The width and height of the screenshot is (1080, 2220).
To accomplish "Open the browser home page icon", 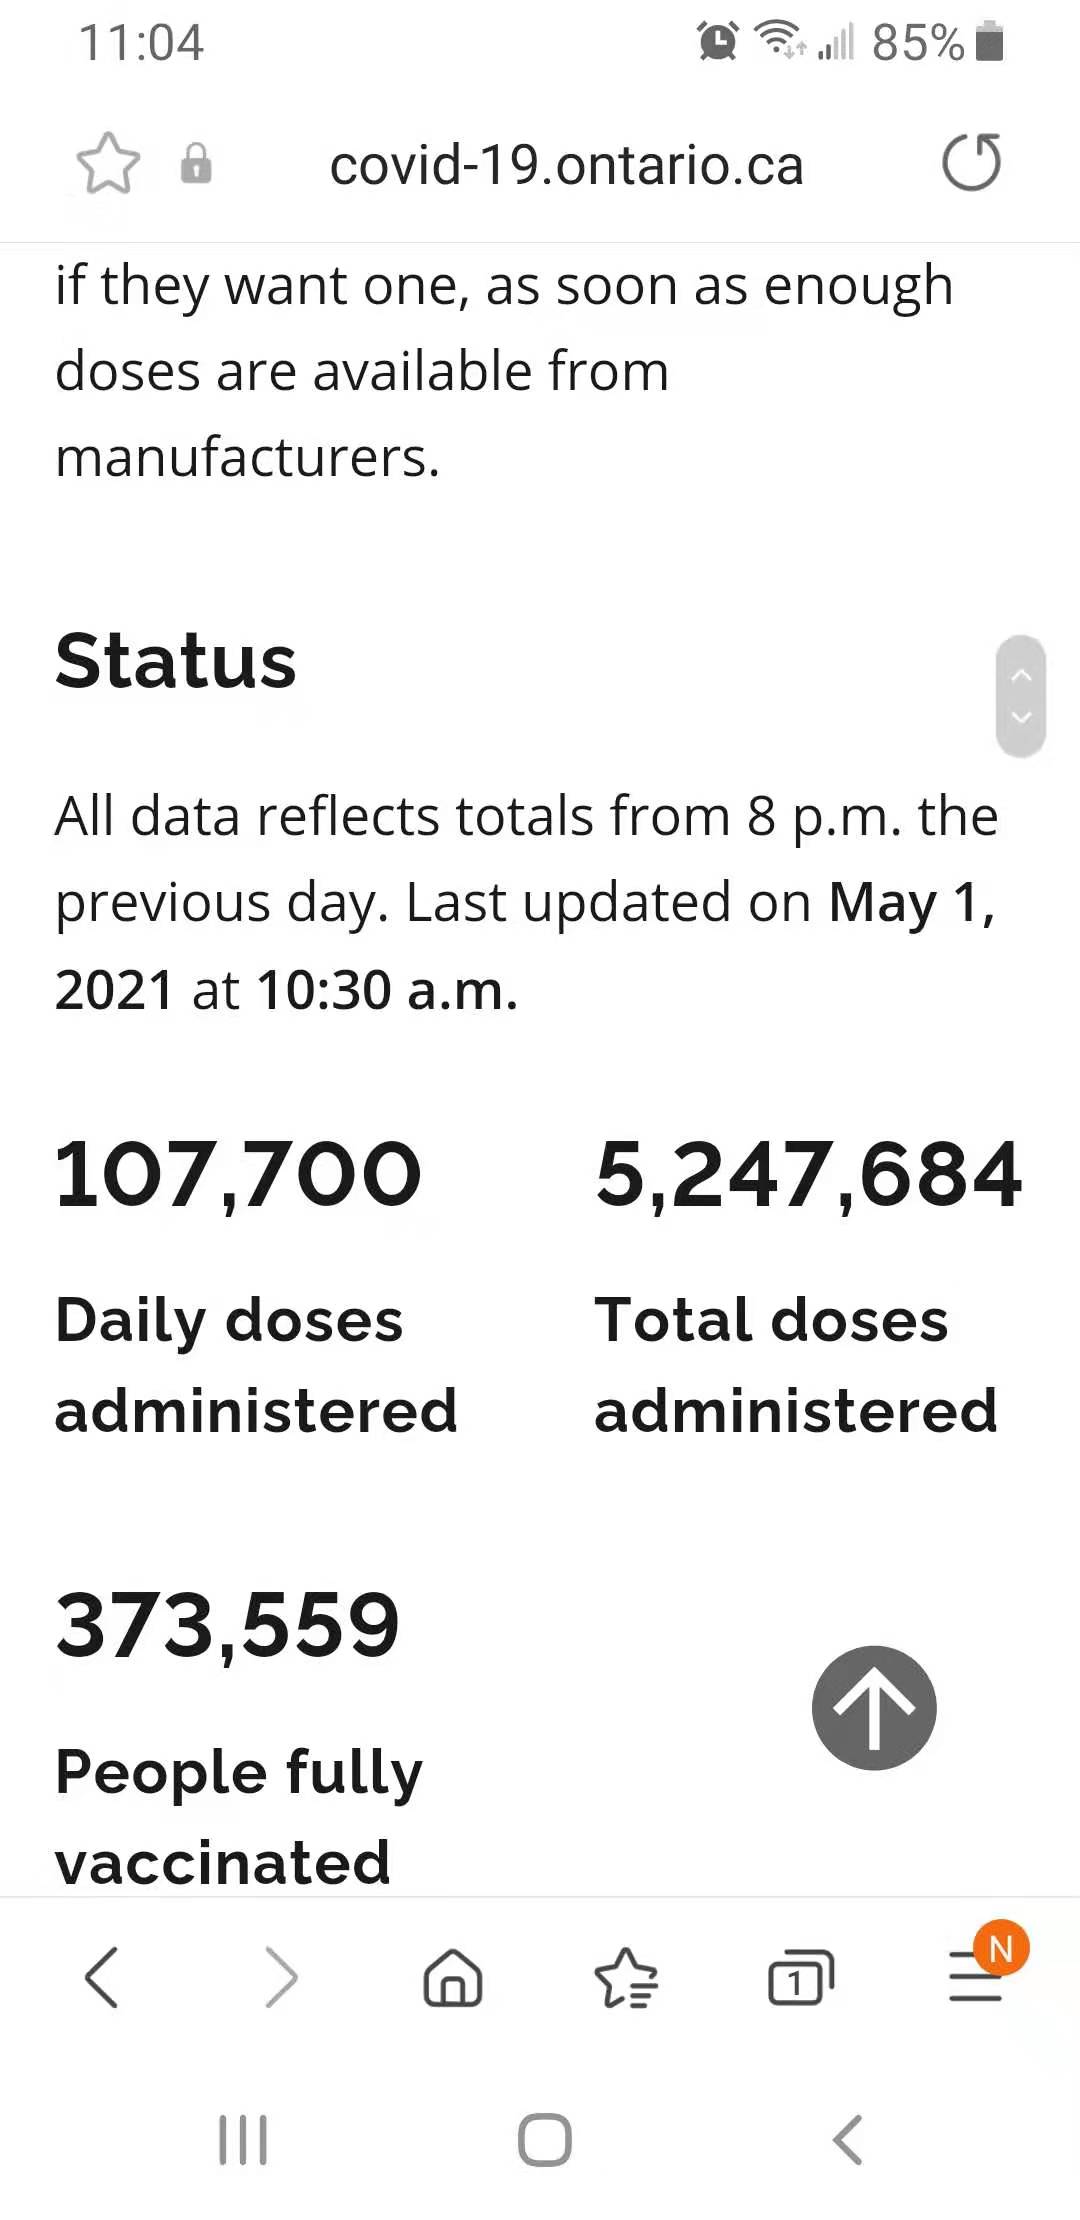I will 453,1978.
